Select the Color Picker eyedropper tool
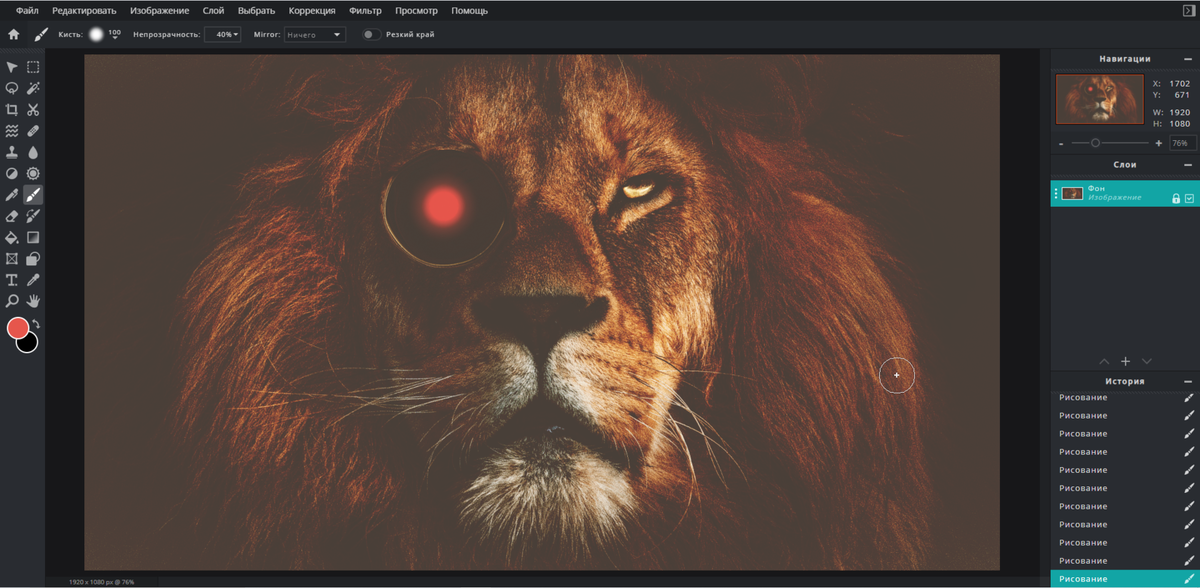The height and width of the screenshot is (588, 1200). (x=33, y=280)
